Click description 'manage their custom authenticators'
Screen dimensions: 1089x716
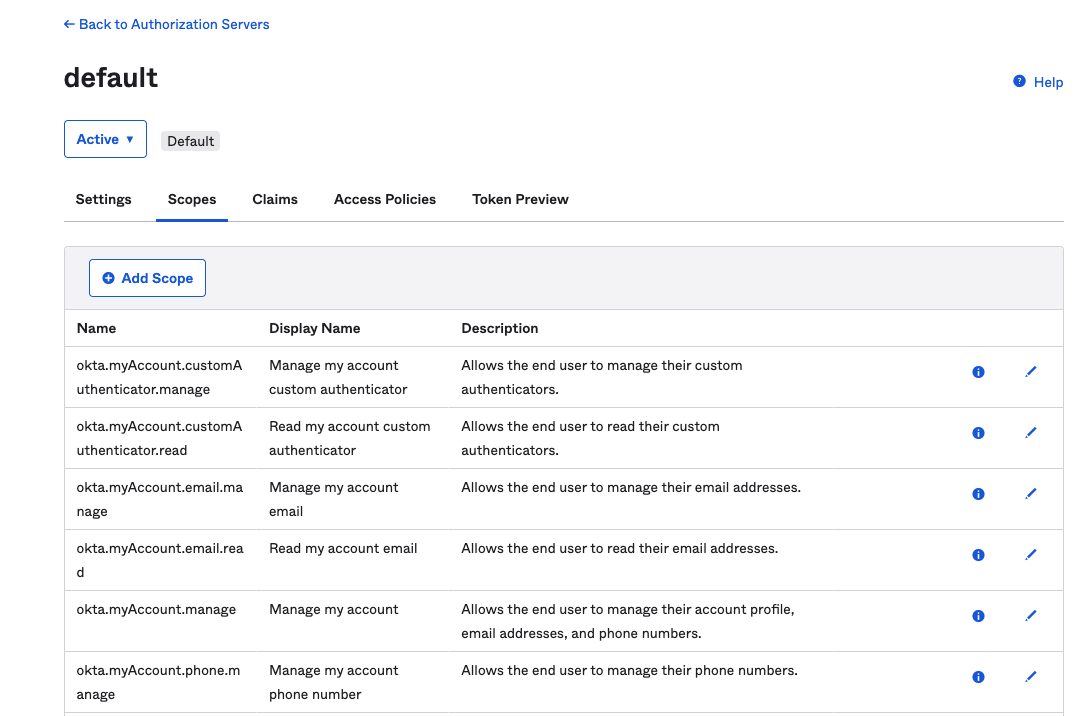[601, 377]
